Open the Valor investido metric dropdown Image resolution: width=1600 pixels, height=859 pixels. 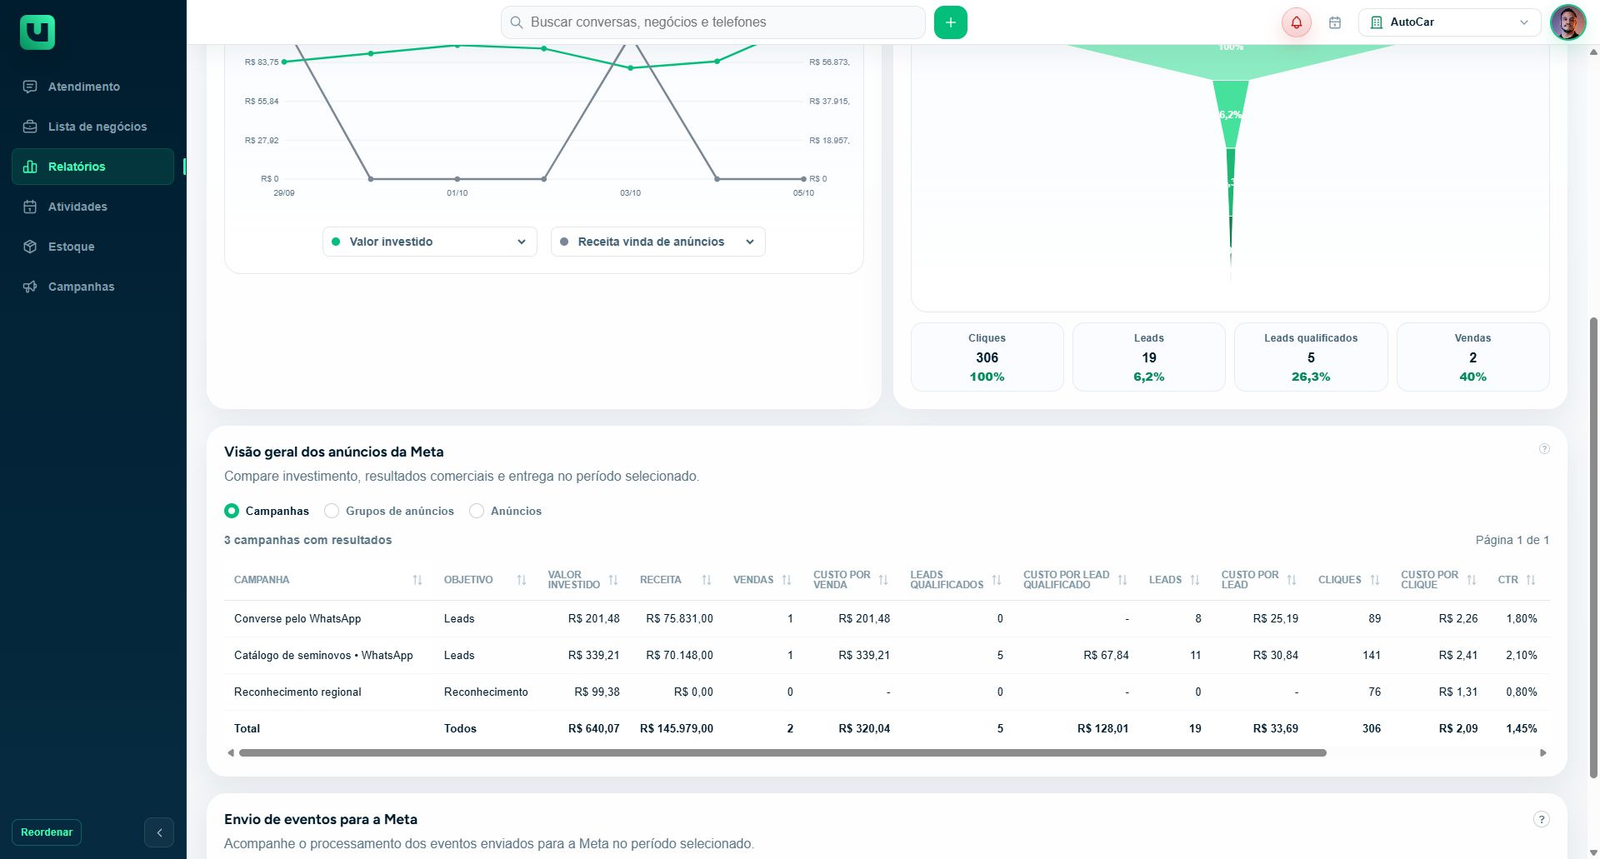click(429, 242)
